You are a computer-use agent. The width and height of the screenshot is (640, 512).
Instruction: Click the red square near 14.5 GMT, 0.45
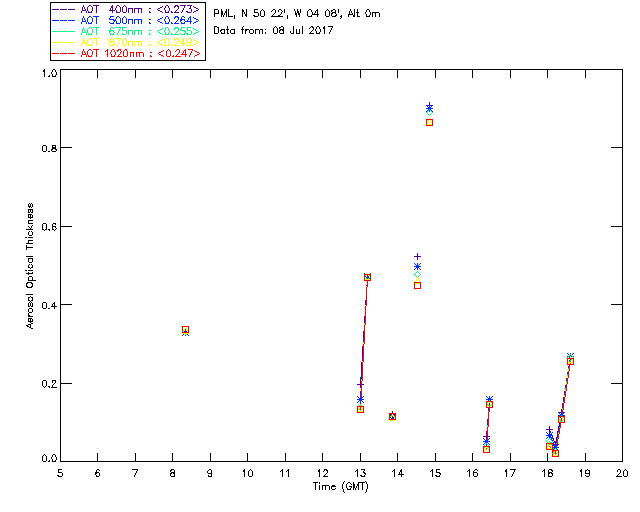pyautogui.click(x=417, y=286)
